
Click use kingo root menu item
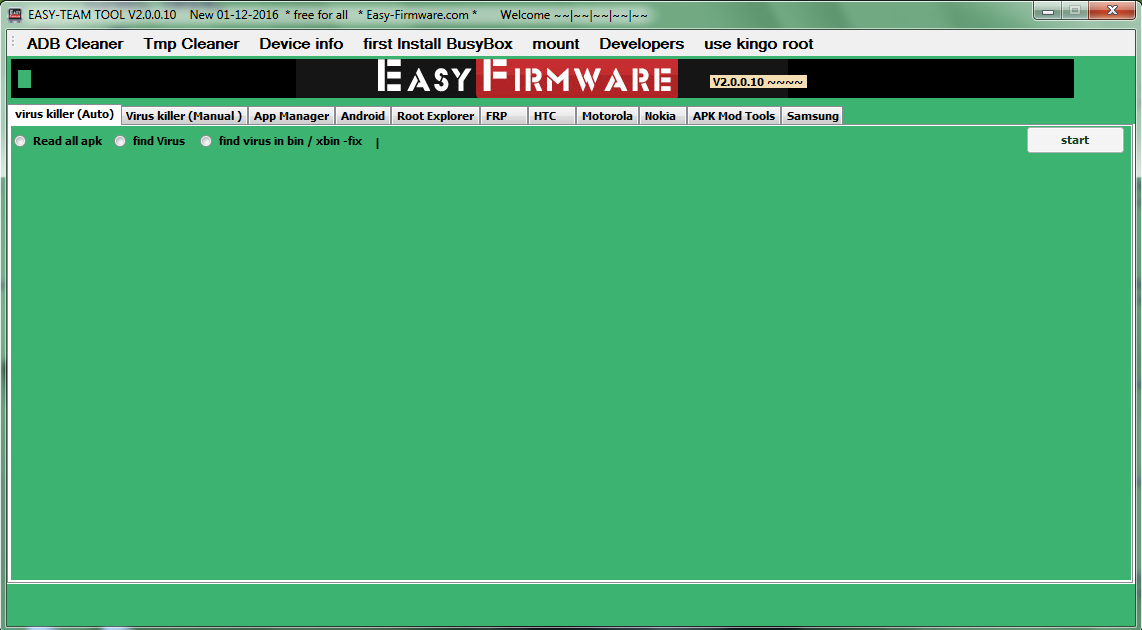[758, 44]
